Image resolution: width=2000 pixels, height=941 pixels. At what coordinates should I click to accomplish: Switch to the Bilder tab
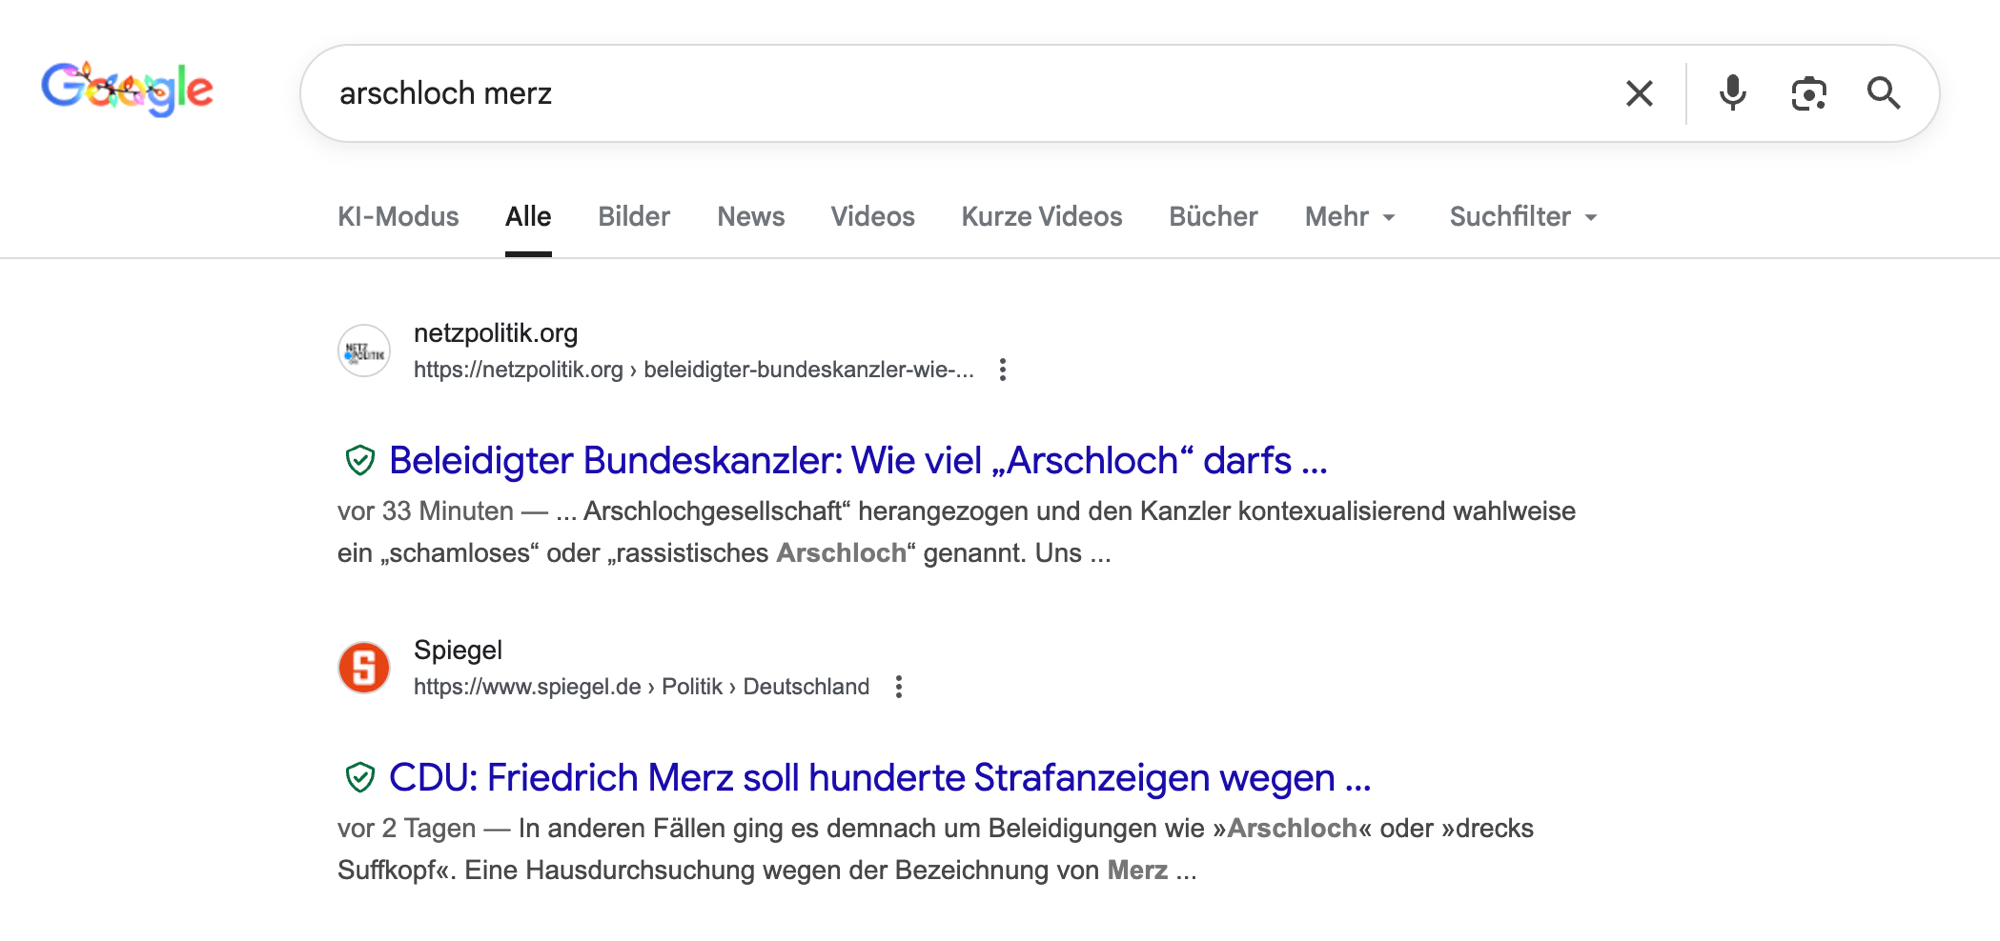633,217
